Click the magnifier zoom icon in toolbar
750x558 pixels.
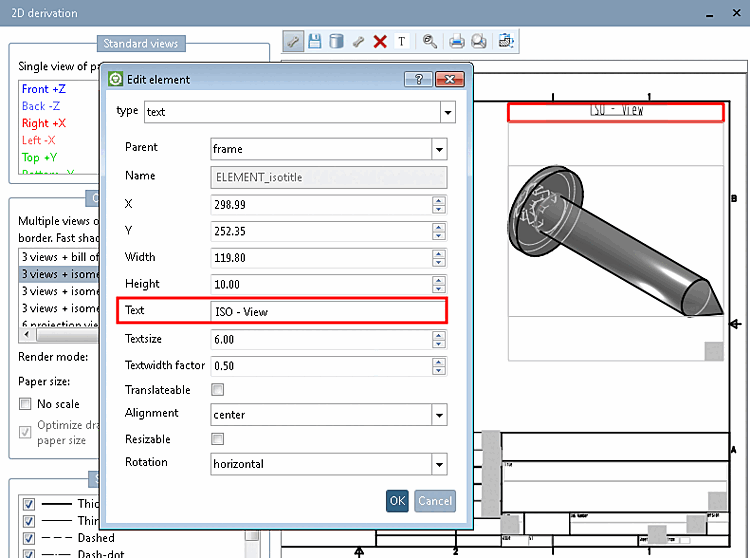coord(430,41)
